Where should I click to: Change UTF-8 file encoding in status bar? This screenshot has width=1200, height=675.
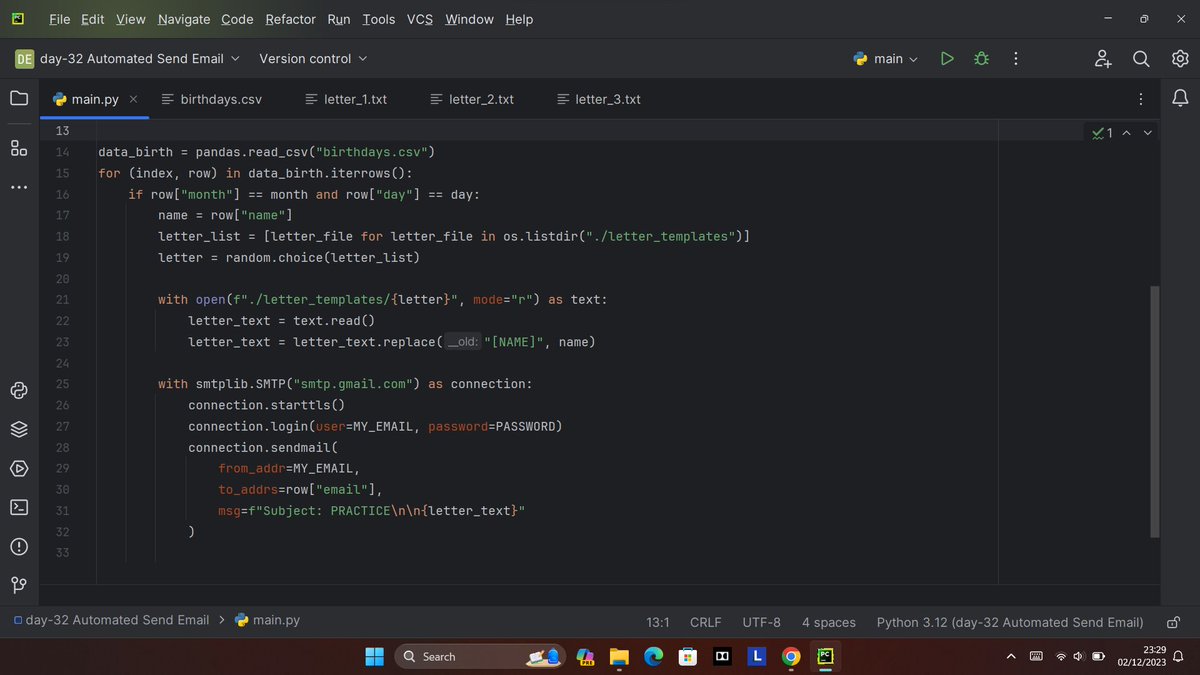(x=761, y=622)
